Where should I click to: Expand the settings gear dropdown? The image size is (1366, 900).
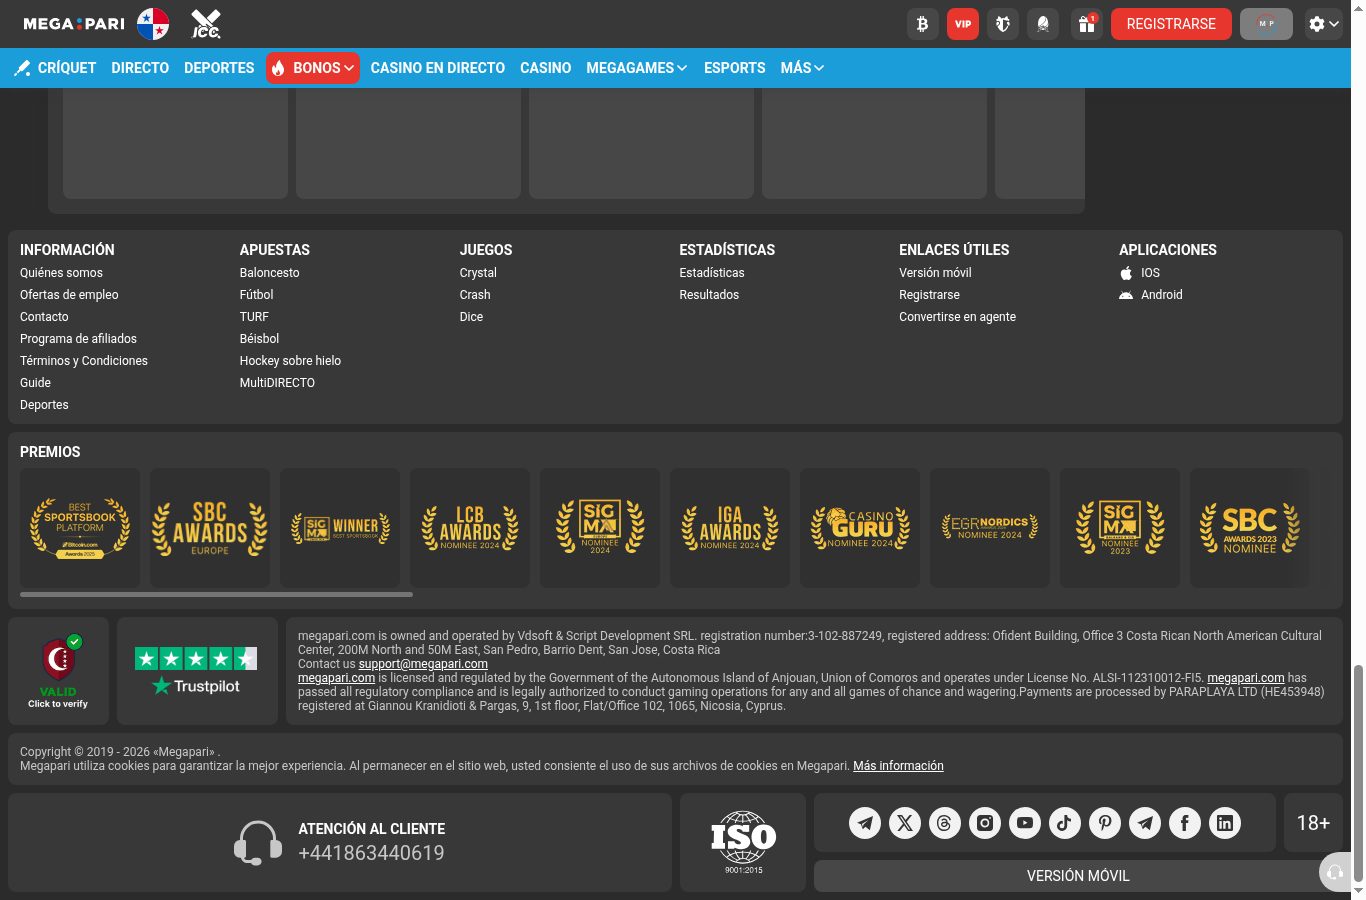pos(1323,24)
